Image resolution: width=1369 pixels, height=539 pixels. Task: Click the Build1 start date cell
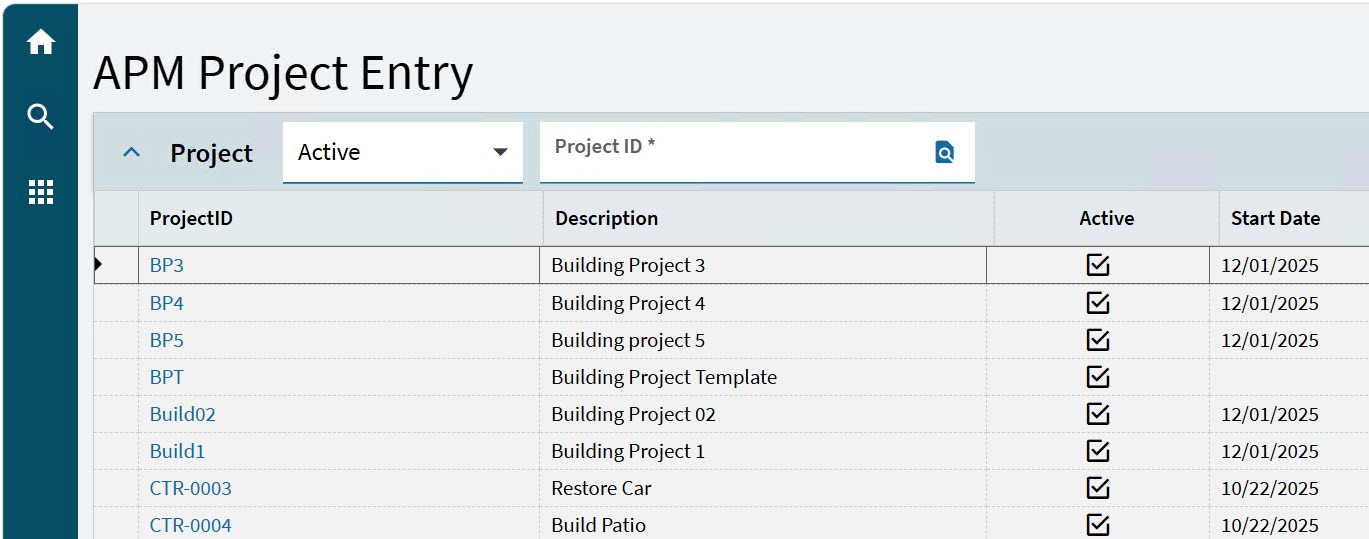1289,450
